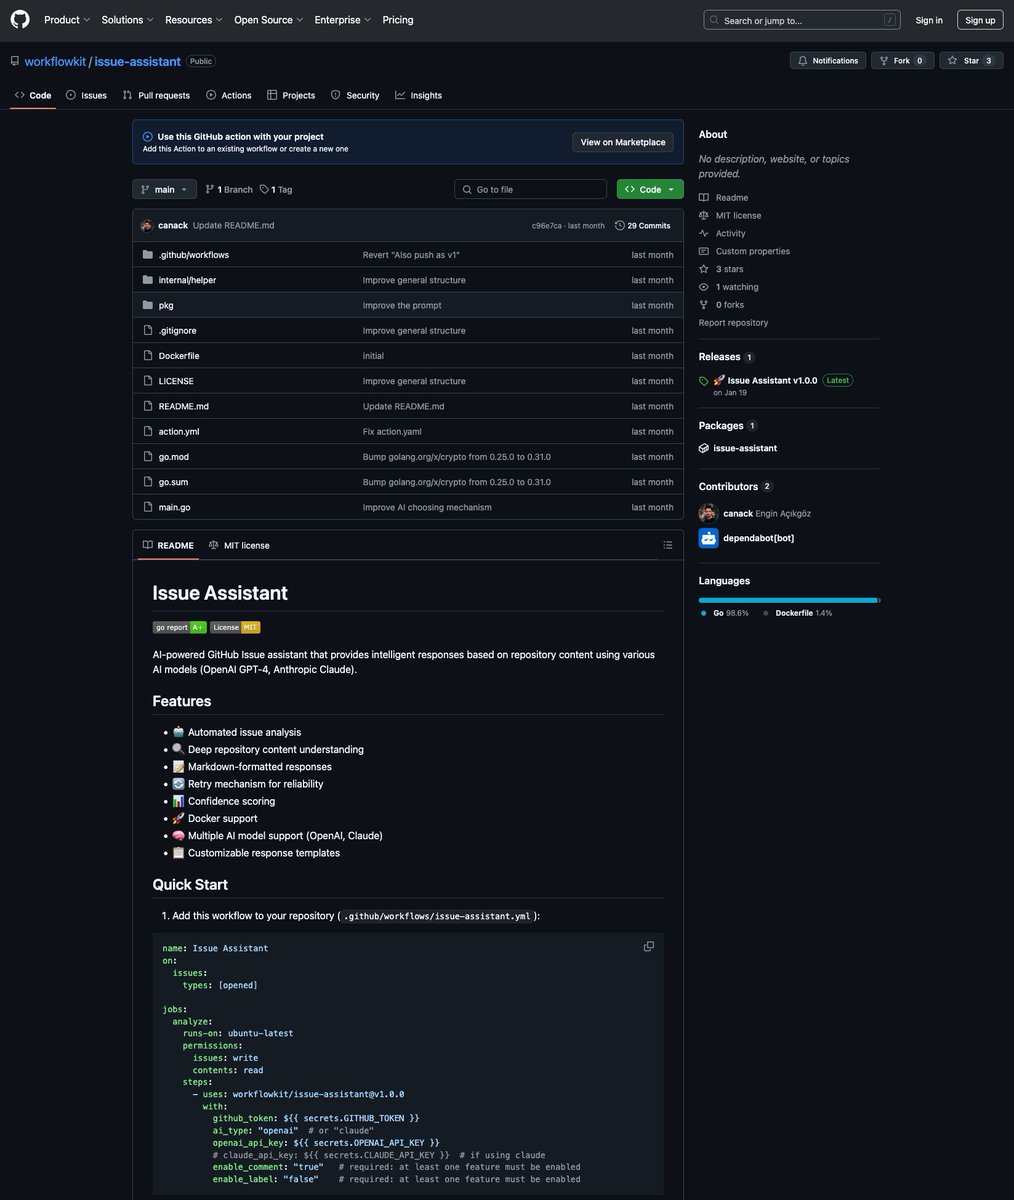Click the Sign in link
The height and width of the screenshot is (1200, 1014).
929,20
